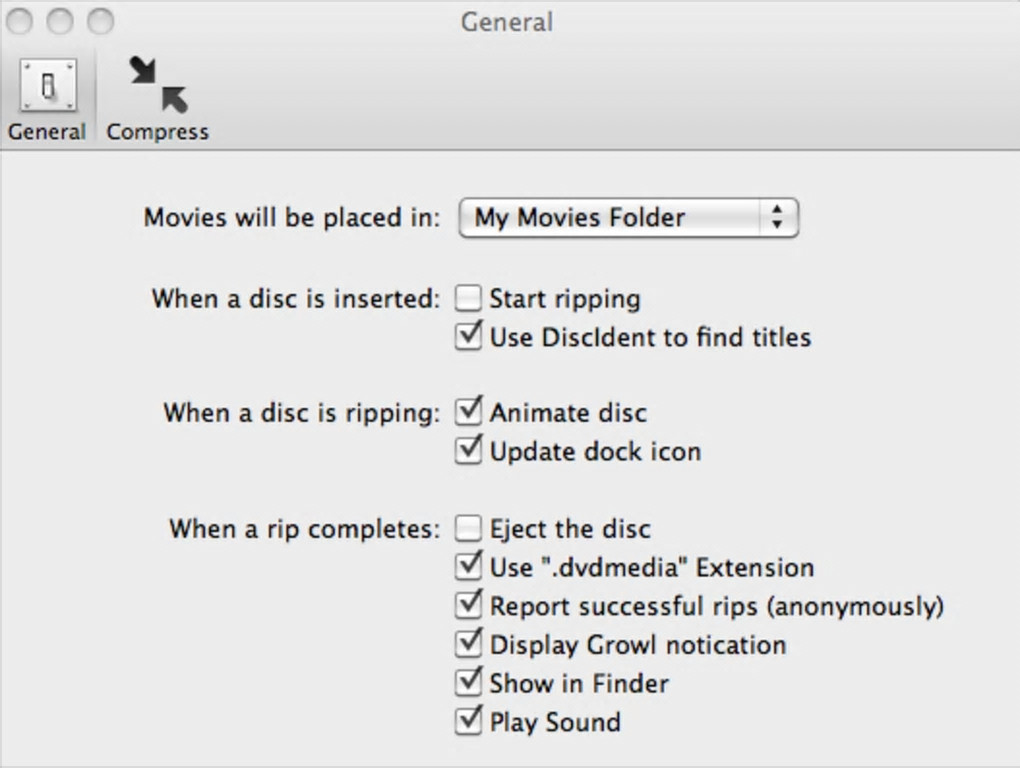Click the dropdown stepper arrows for movie location

pyautogui.click(x=777, y=218)
